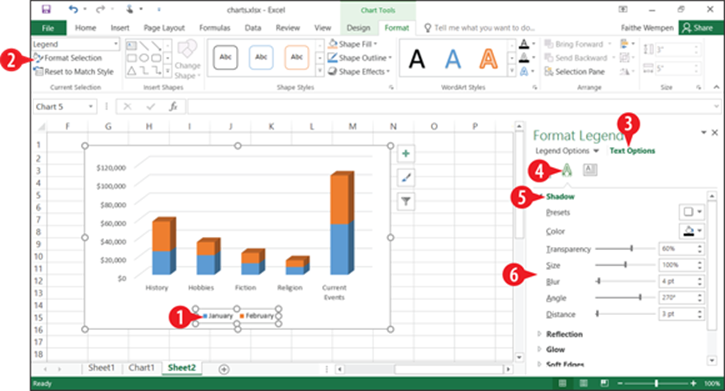Click the Align objects icon in Arrange
Viewport: 725px width, 391px height.
[624, 44]
